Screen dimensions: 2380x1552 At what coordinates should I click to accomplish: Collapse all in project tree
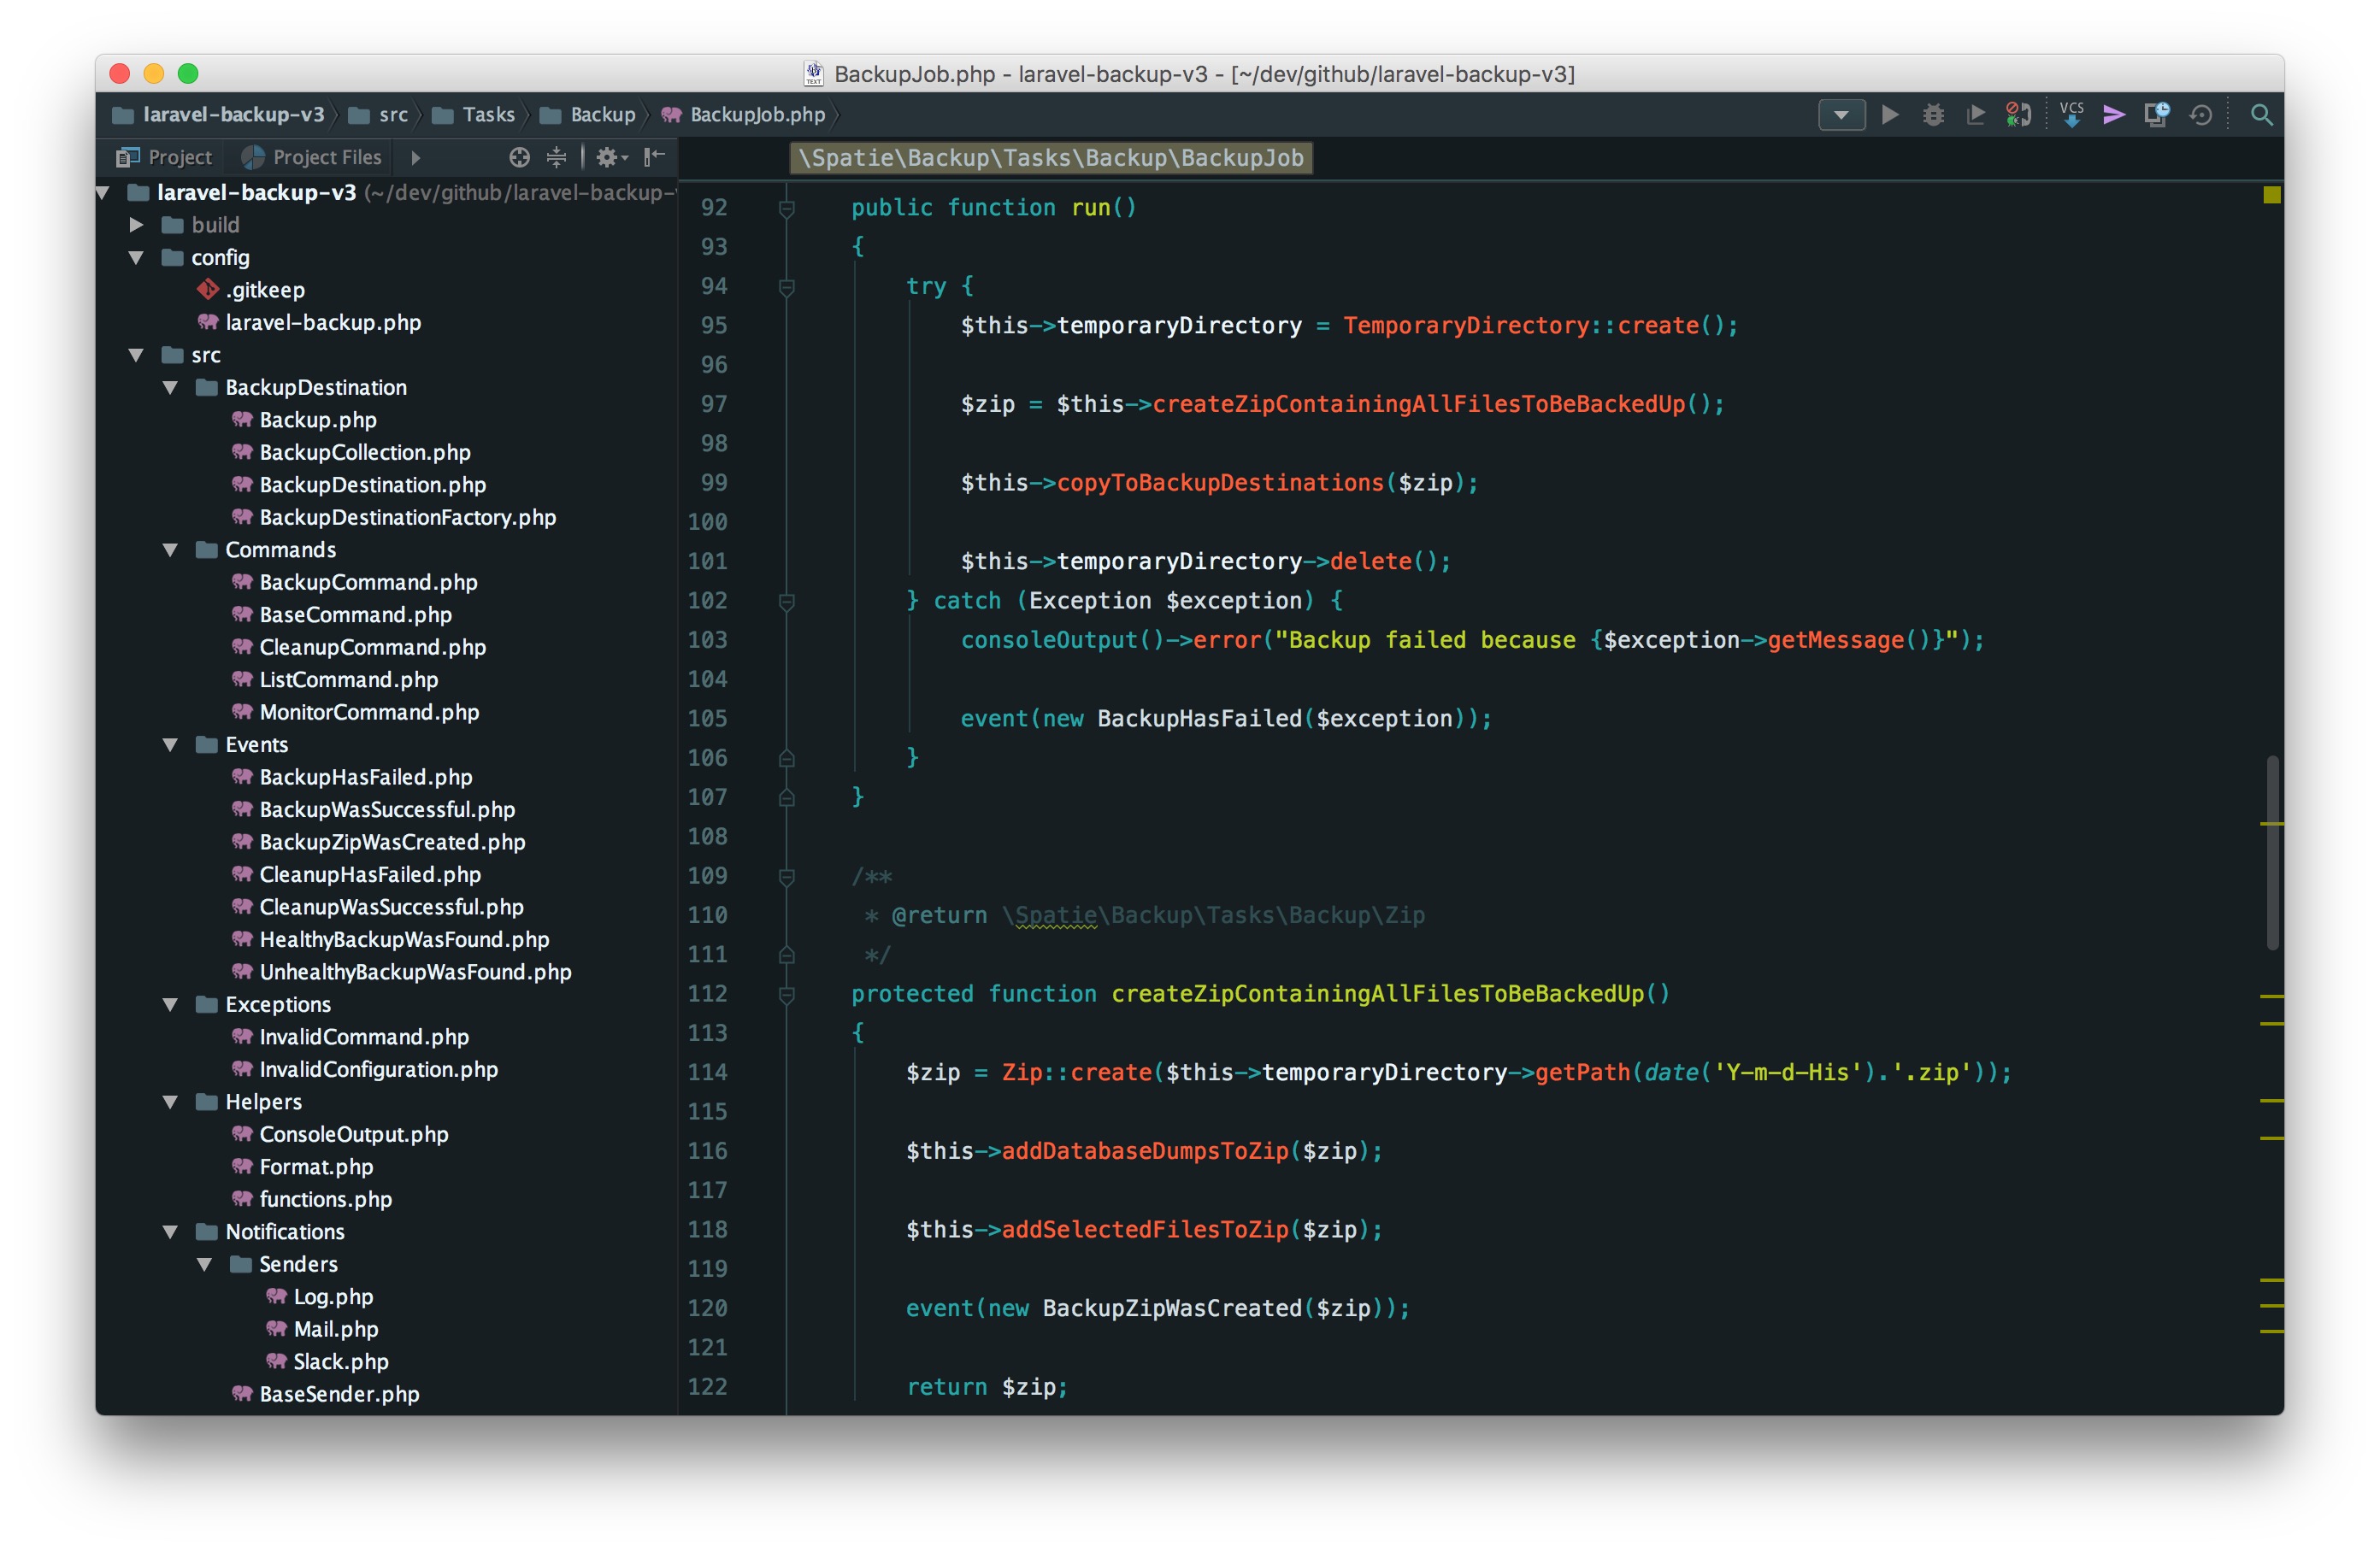[556, 157]
